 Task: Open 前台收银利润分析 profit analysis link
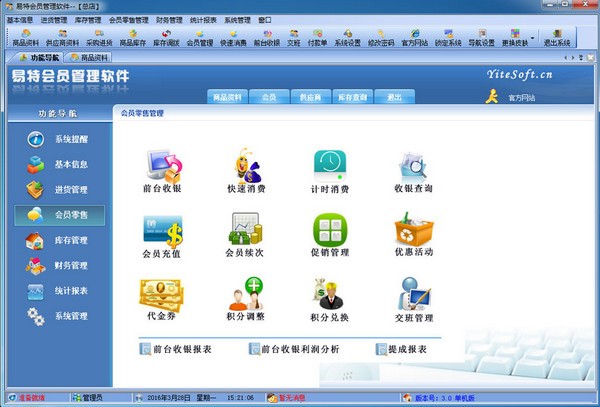click(298, 349)
